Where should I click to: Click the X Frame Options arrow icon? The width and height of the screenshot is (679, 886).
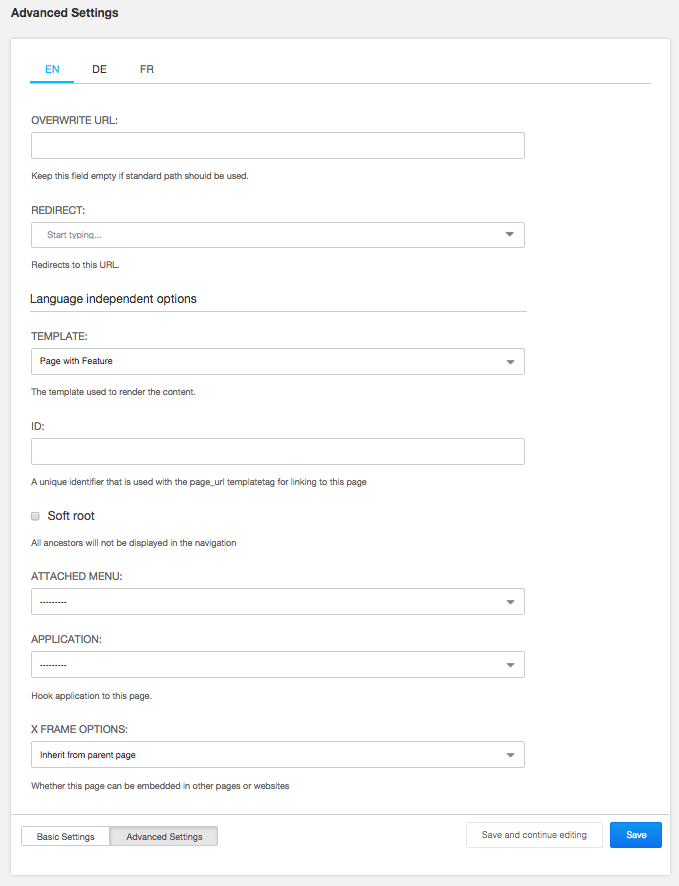coord(509,755)
